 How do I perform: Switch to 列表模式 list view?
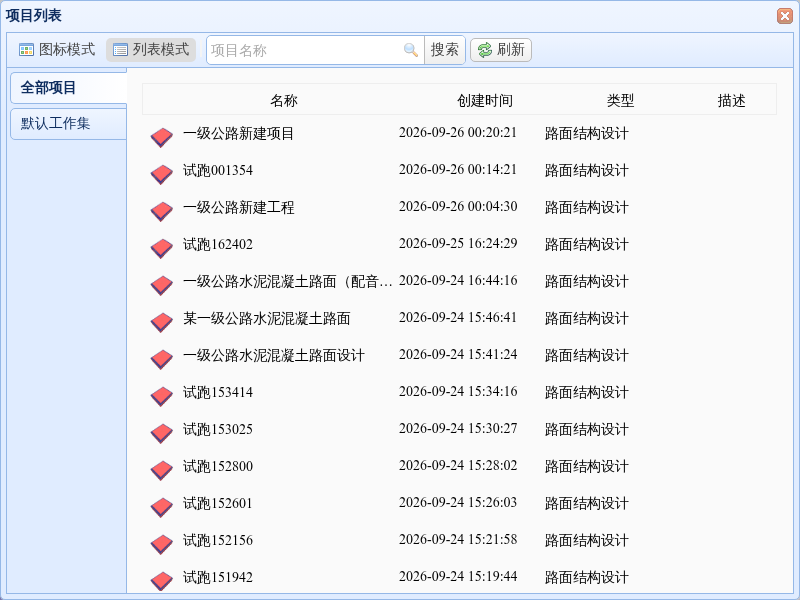tap(151, 49)
